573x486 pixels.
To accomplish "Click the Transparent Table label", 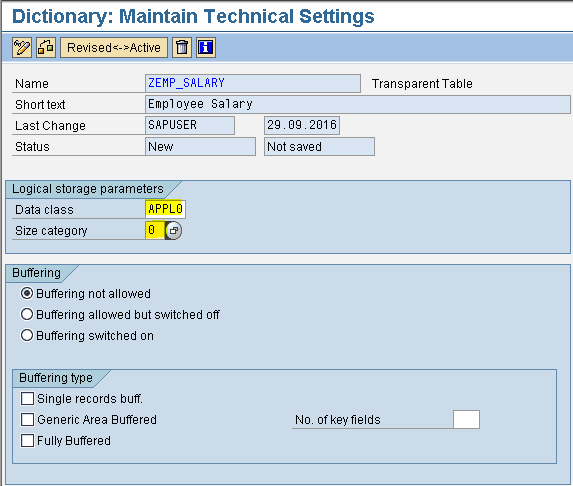I will pos(422,84).
